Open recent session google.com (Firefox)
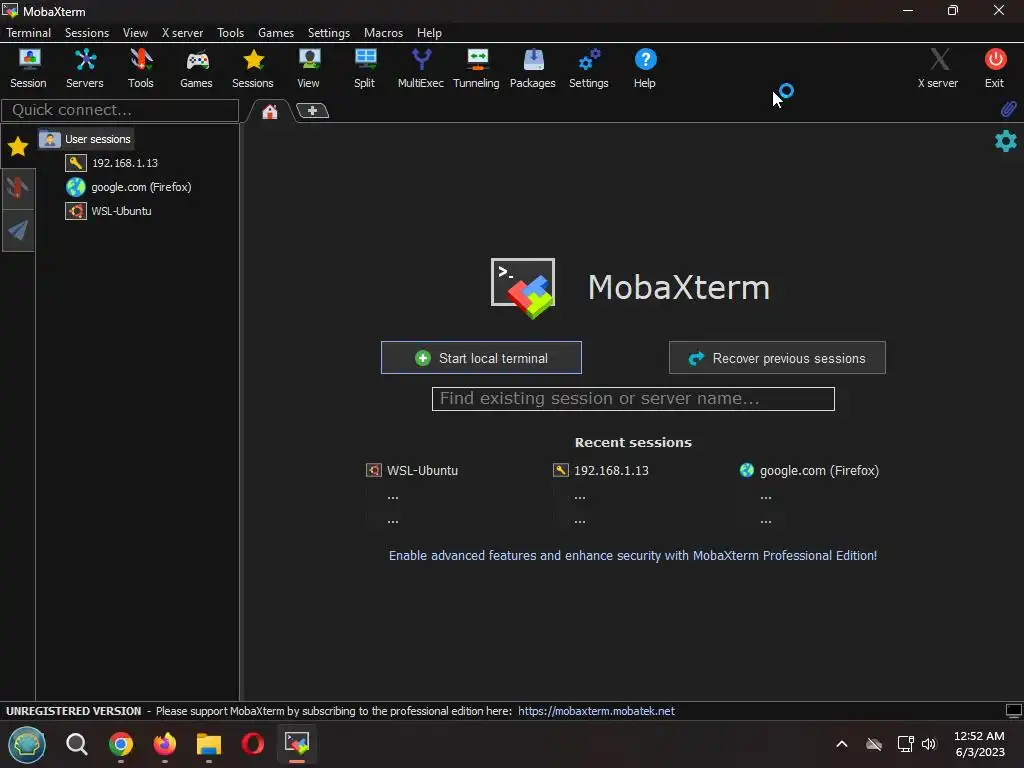 tap(809, 471)
